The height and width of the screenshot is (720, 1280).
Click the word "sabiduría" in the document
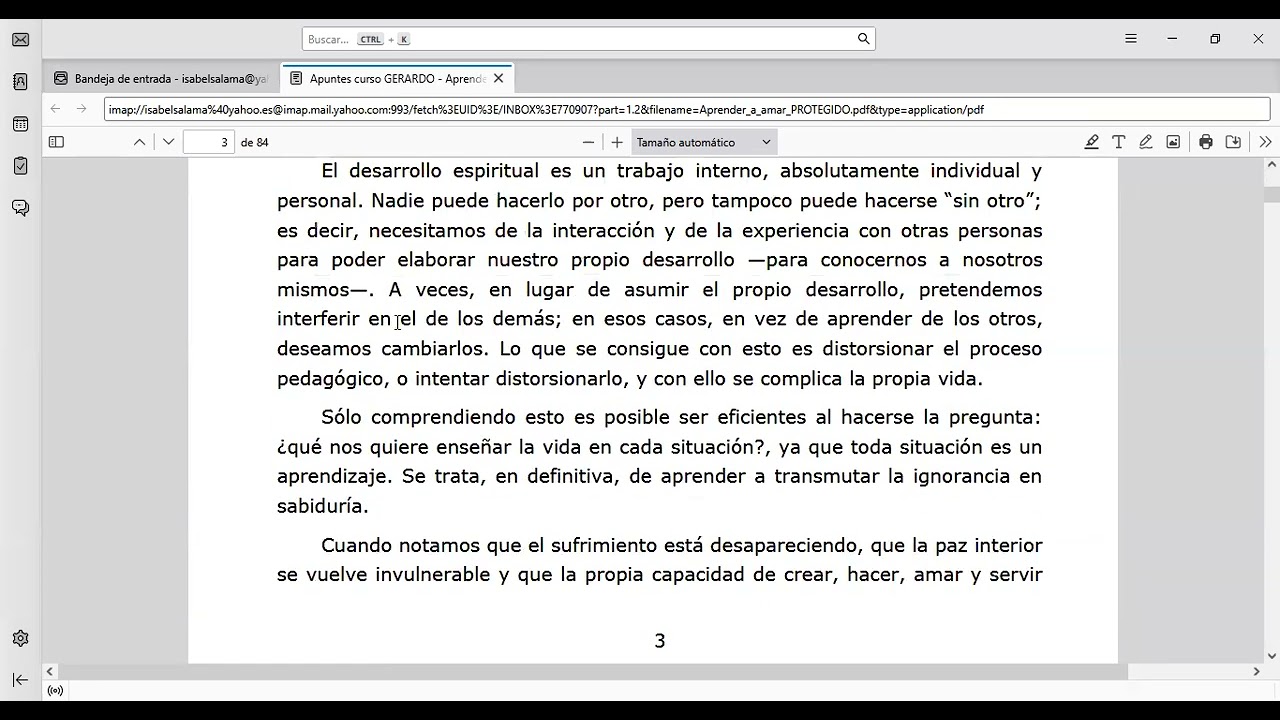(322, 506)
